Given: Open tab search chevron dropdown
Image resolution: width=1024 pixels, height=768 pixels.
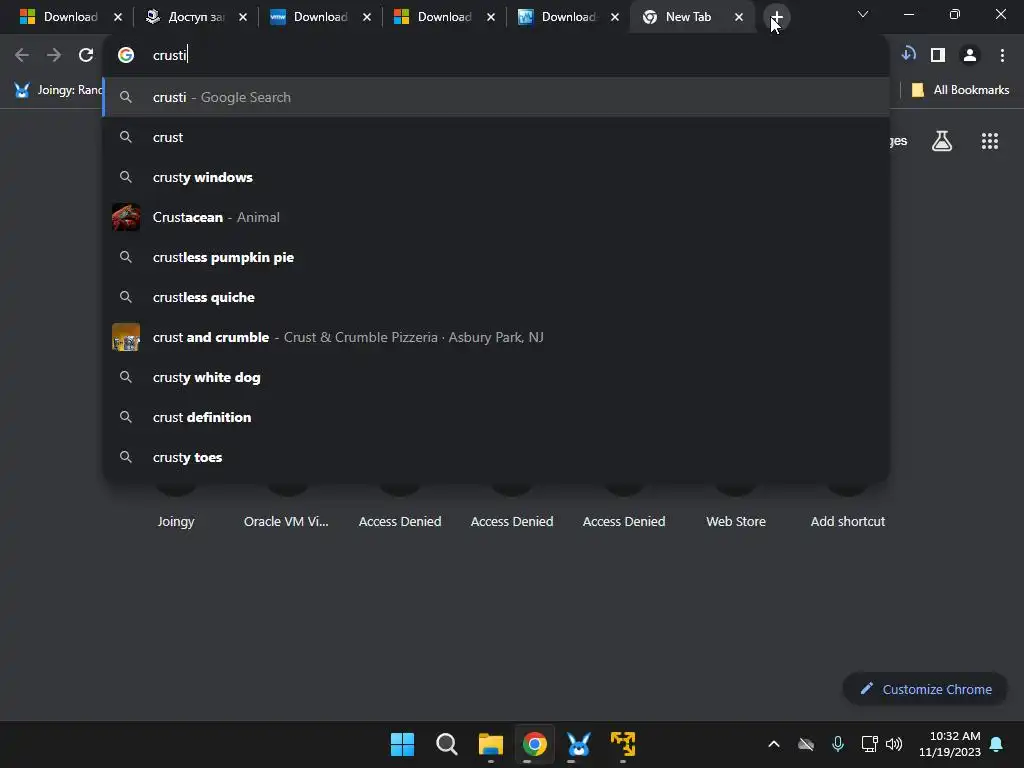Looking at the screenshot, I should point(863,14).
